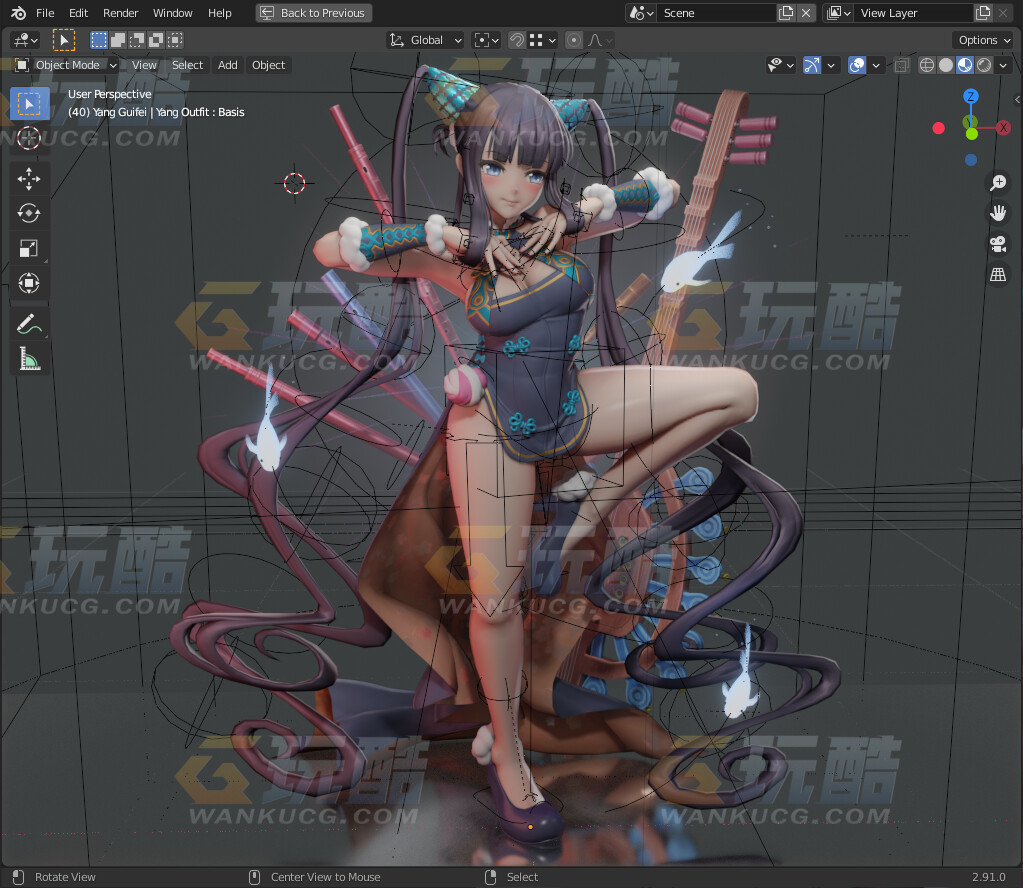The width and height of the screenshot is (1023, 888).
Task: Expand the Options dropdown
Action: pyautogui.click(x=983, y=40)
